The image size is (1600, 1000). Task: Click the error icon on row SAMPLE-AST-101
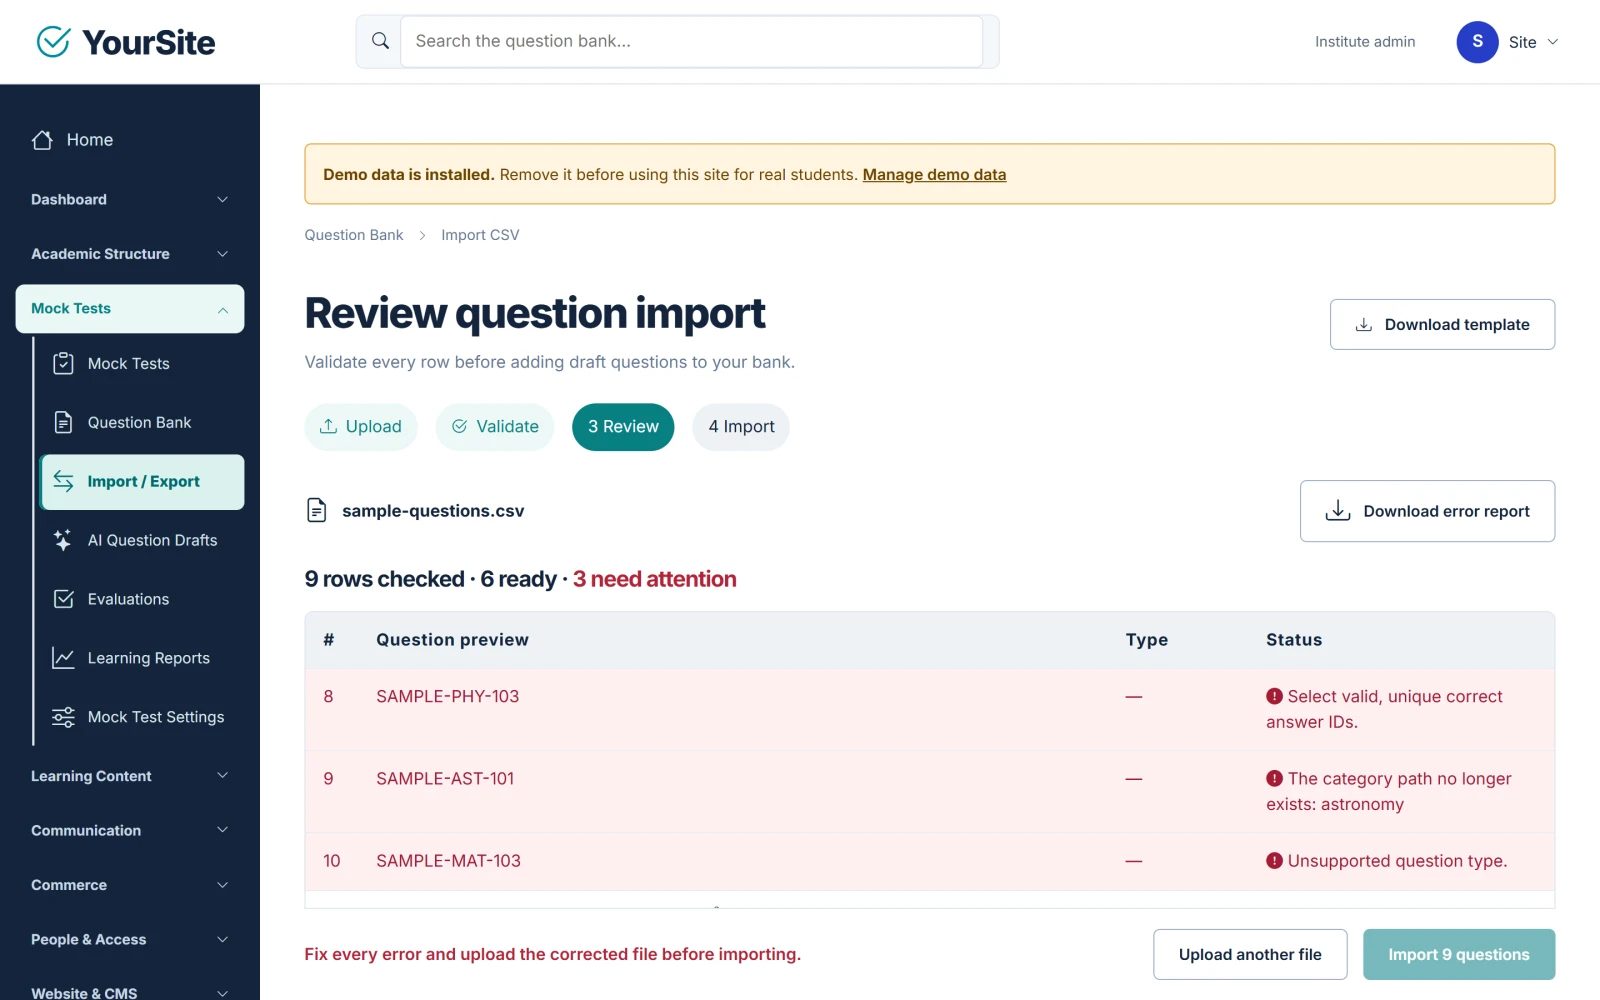[1274, 778]
